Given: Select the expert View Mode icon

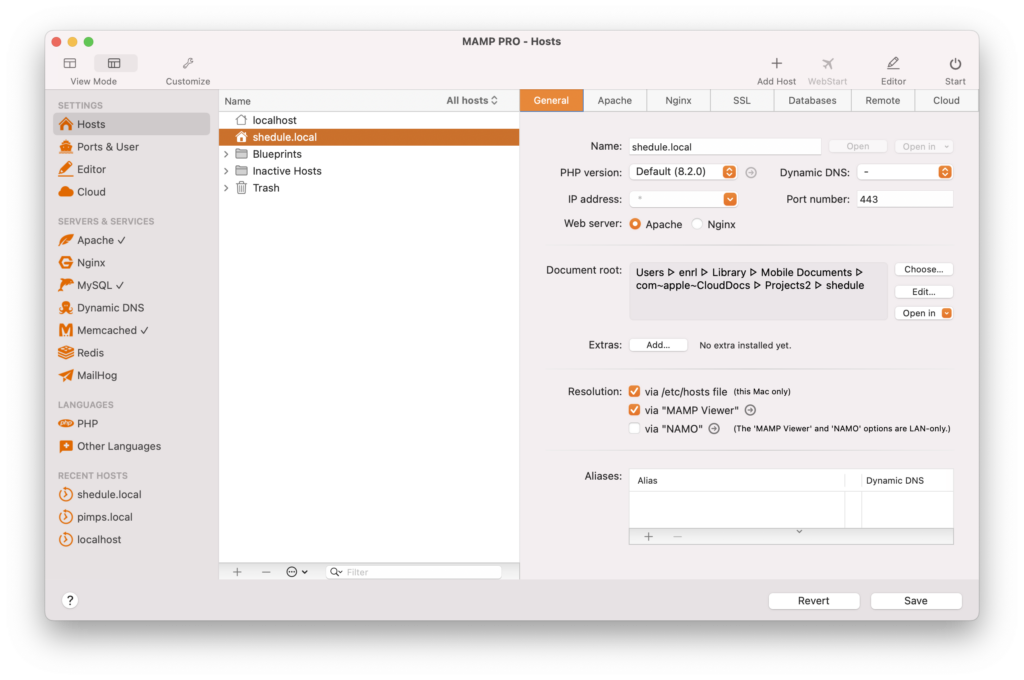Looking at the screenshot, I should [x=114, y=63].
